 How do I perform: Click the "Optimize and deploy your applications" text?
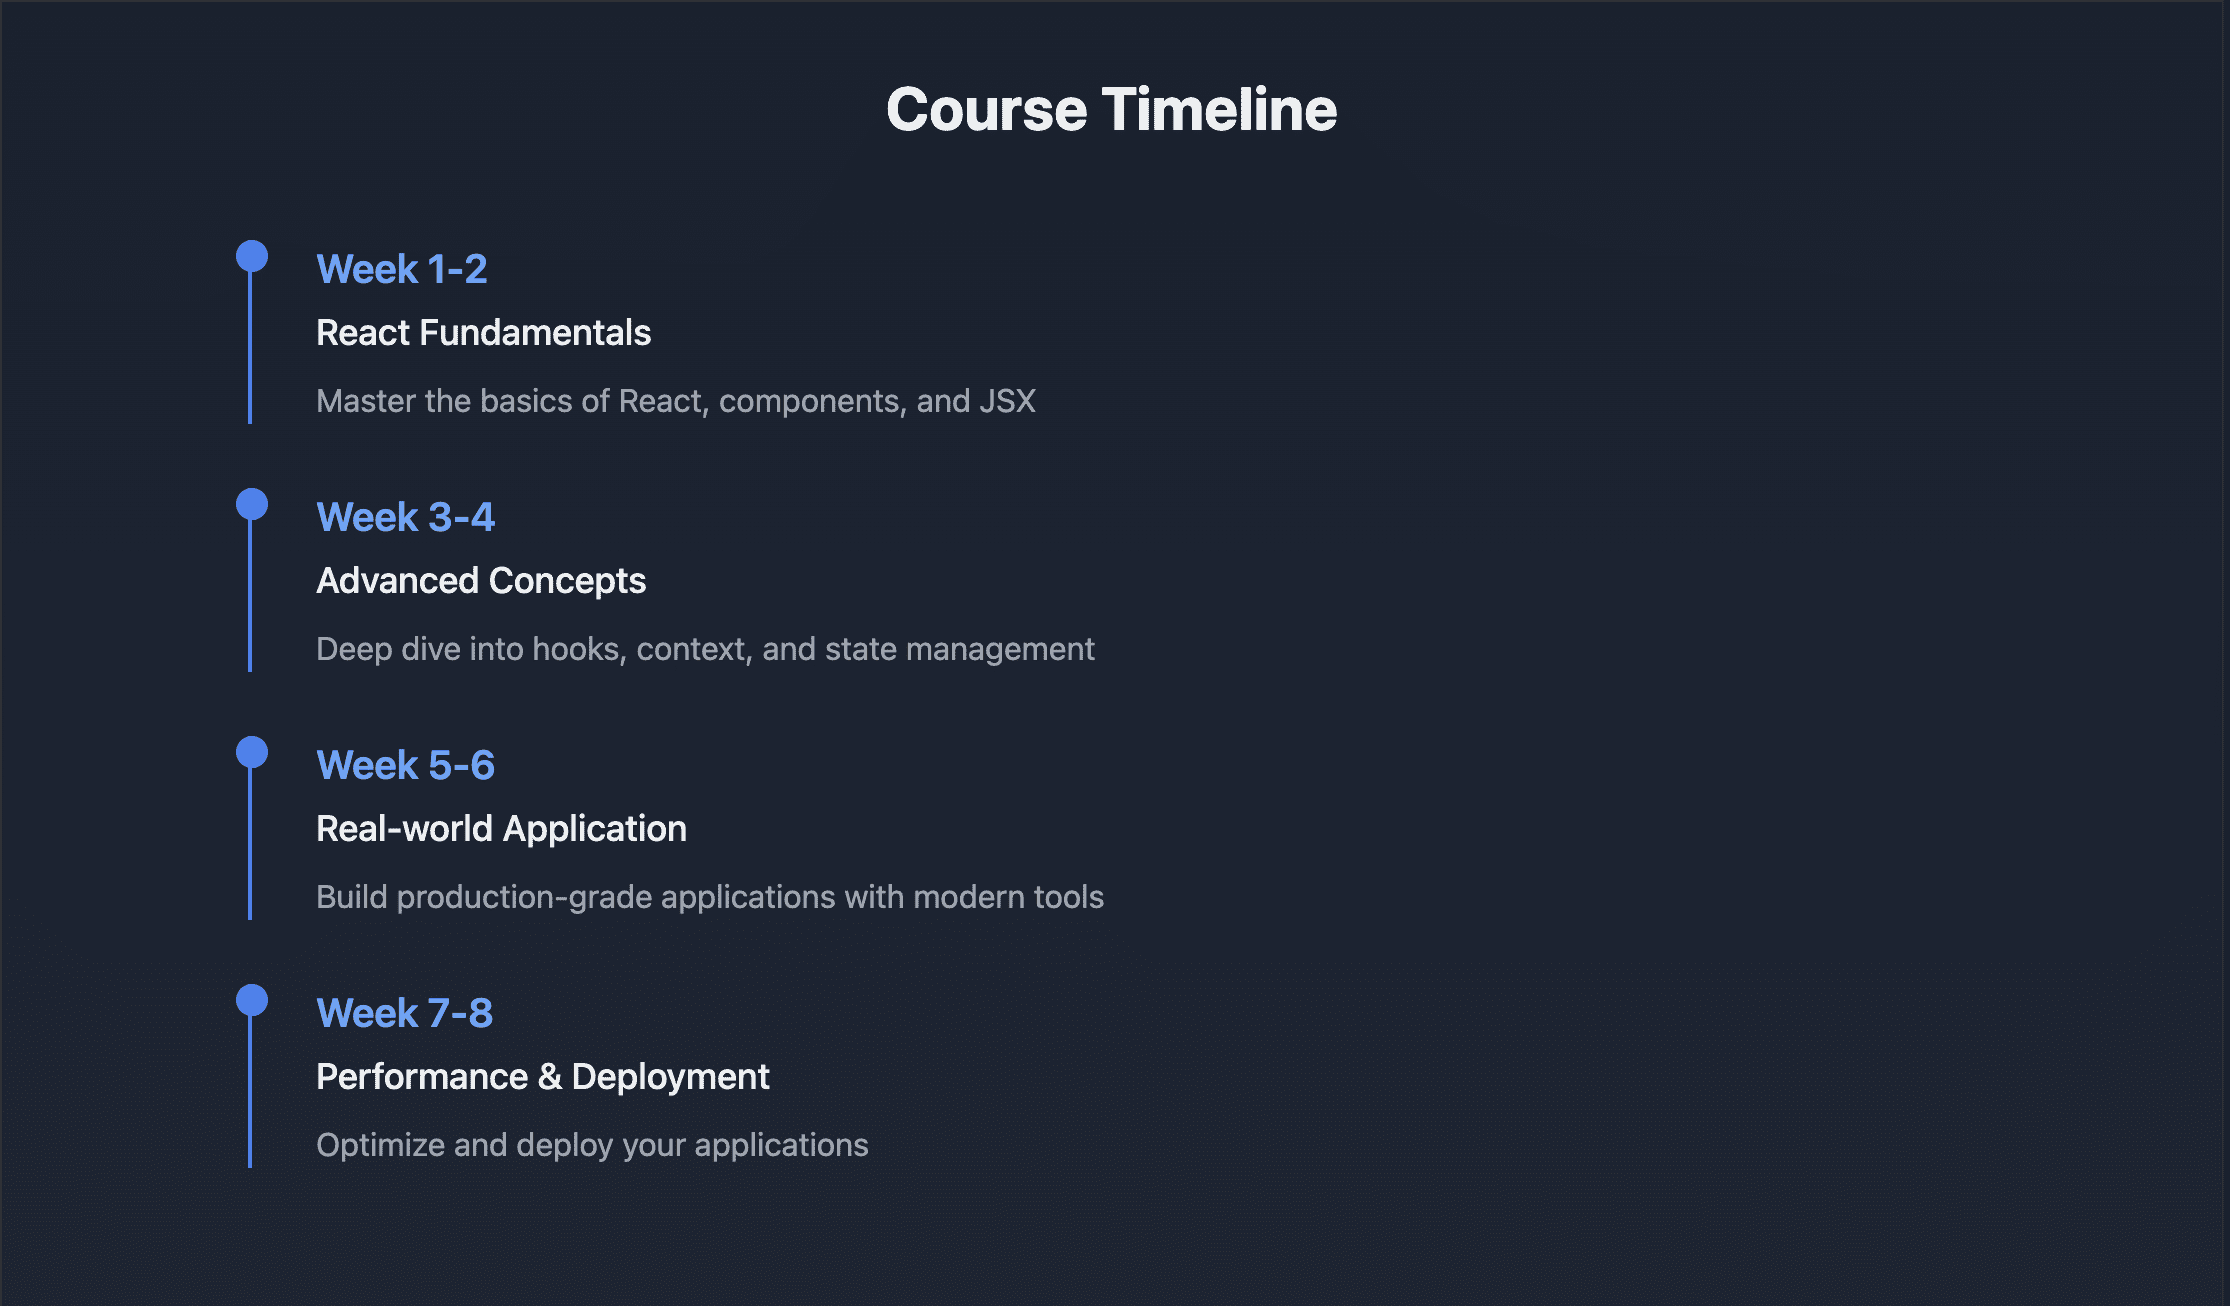tap(592, 1145)
